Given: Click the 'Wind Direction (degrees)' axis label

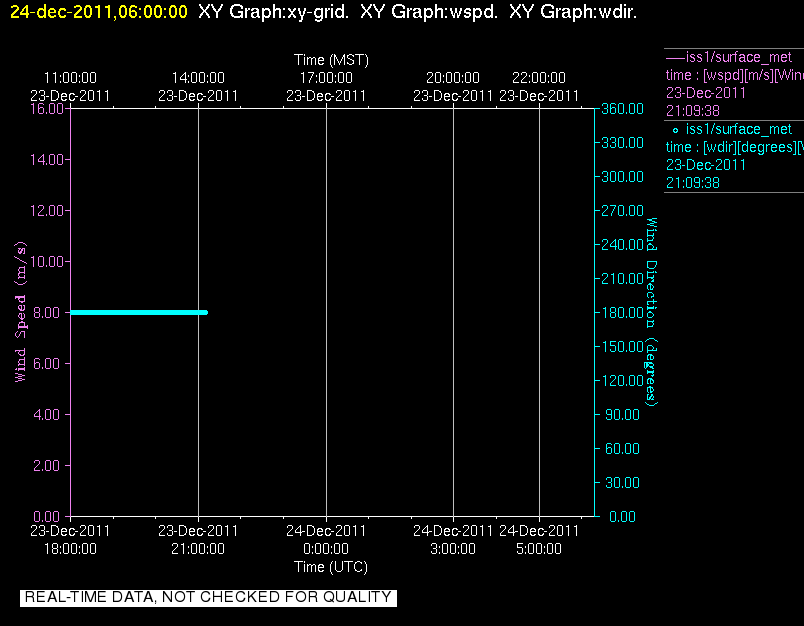Looking at the screenshot, I should (x=651, y=312).
